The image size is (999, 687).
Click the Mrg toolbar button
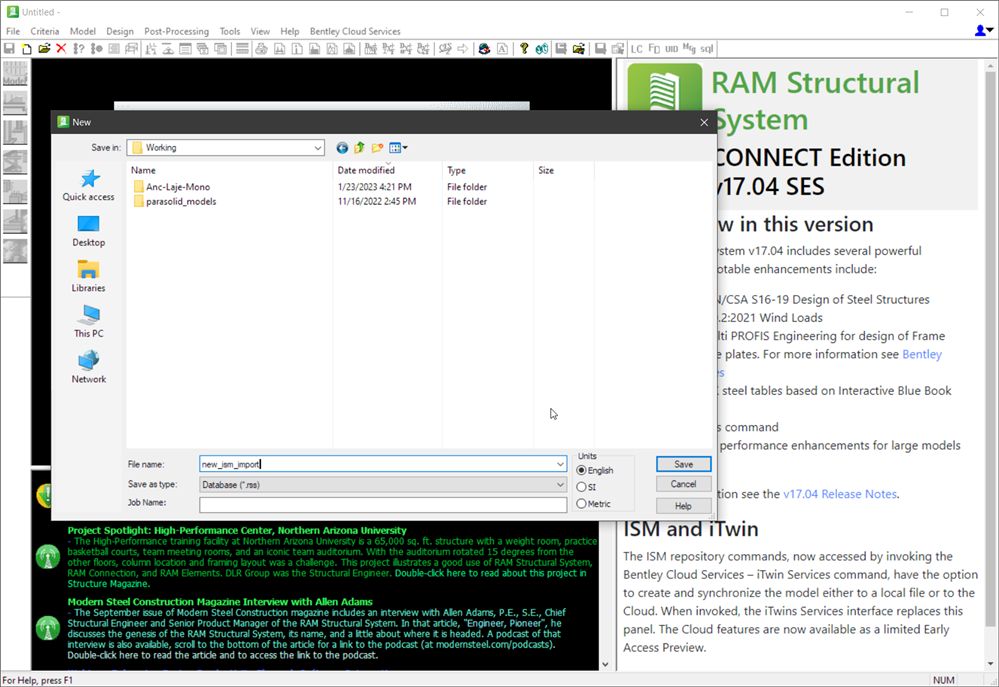click(689, 48)
